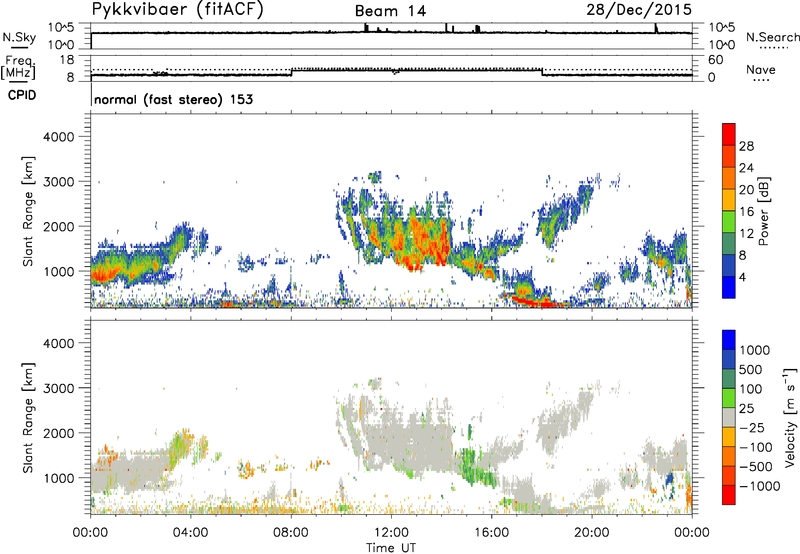
Task: Click the '3000' tick of the power panel
Action: [58, 182]
